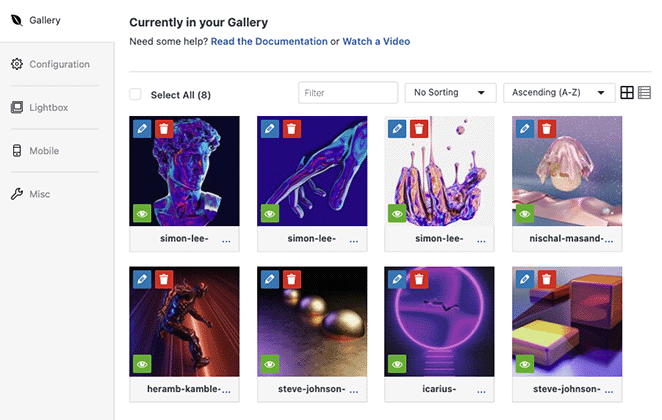
Task: Click the trash icon on the icarius neon circle image
Action: point(419,279)
